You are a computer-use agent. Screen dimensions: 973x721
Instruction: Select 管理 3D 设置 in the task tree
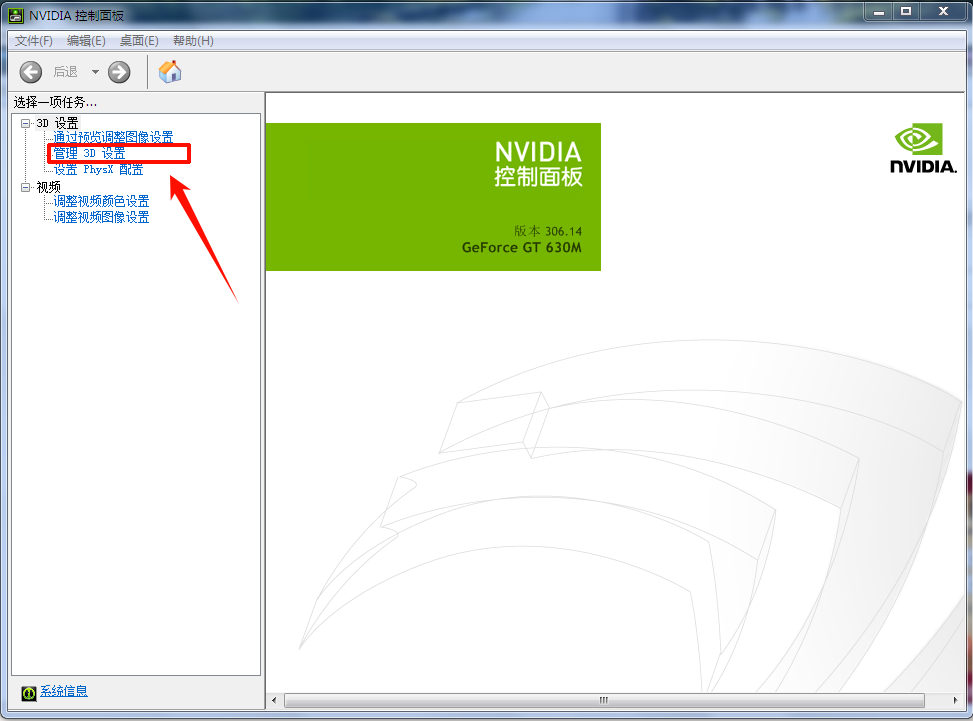(x=90, y=154)
